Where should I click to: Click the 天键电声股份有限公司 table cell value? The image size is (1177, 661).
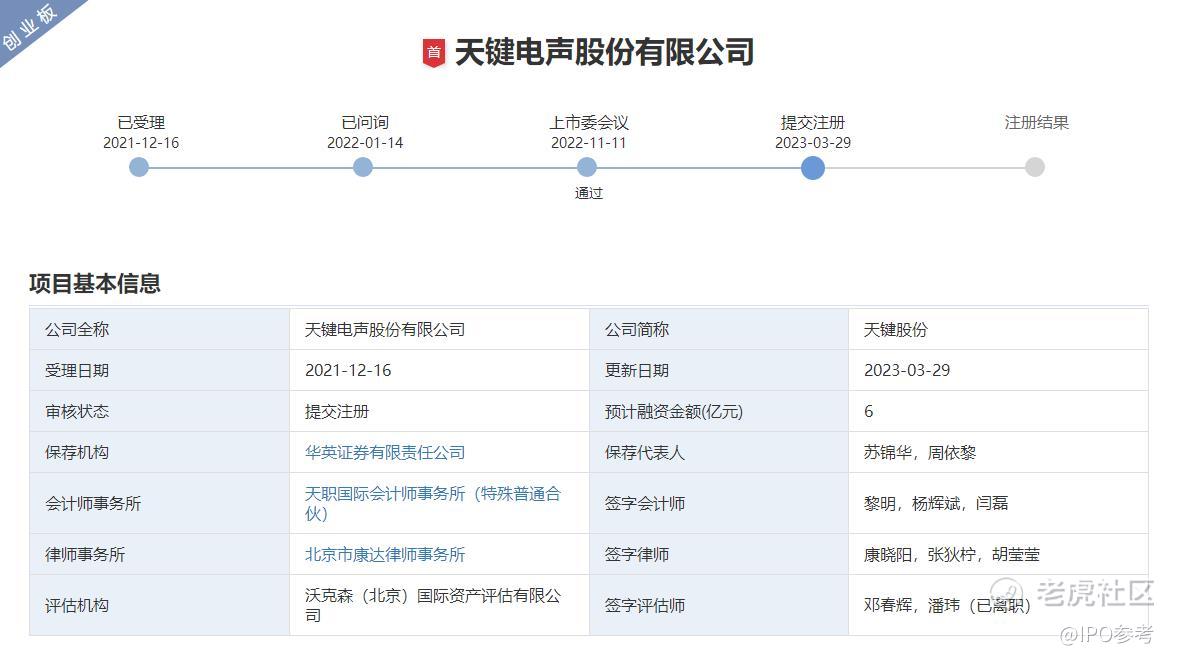[439, 329]
